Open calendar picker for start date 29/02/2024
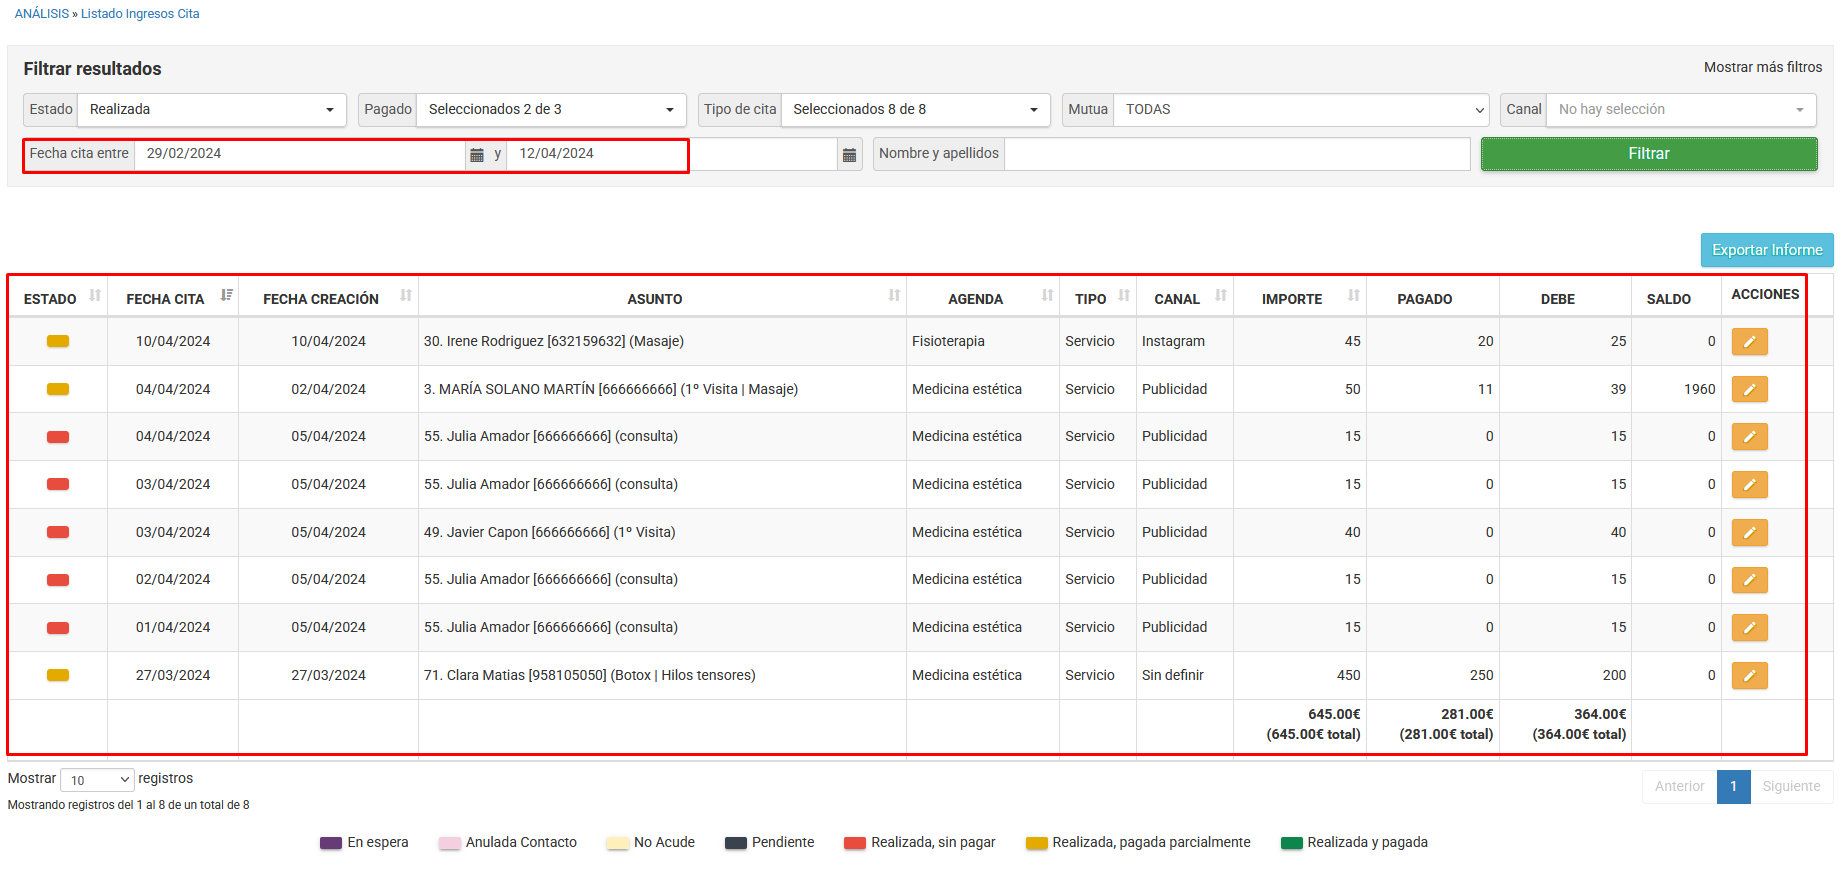This screenshot has height=873, width=1844. point(477,155)
